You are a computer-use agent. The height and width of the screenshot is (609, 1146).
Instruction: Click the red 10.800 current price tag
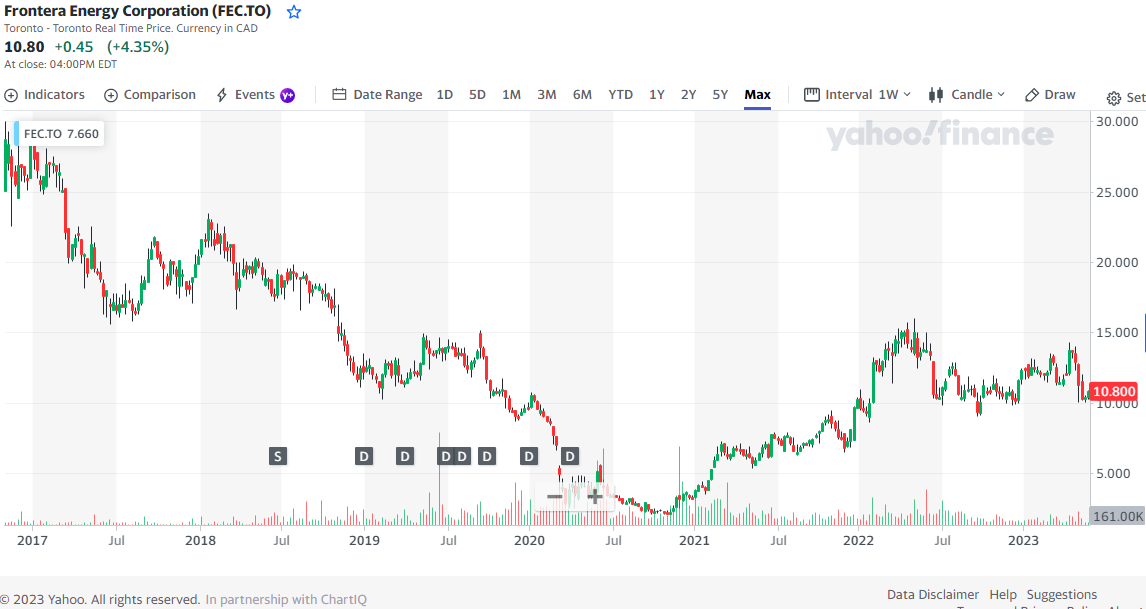pyautogui.click(x=1113, y=391)
